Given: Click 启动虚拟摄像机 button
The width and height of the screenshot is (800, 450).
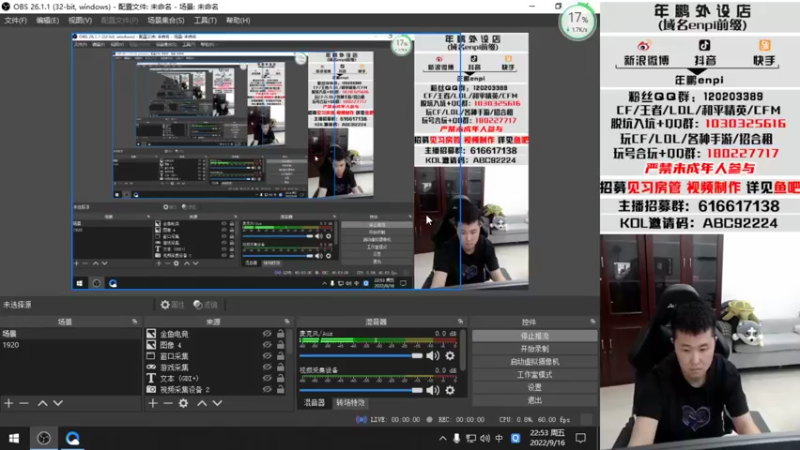Looking at the screenshot, I should [x=534, y=362].
